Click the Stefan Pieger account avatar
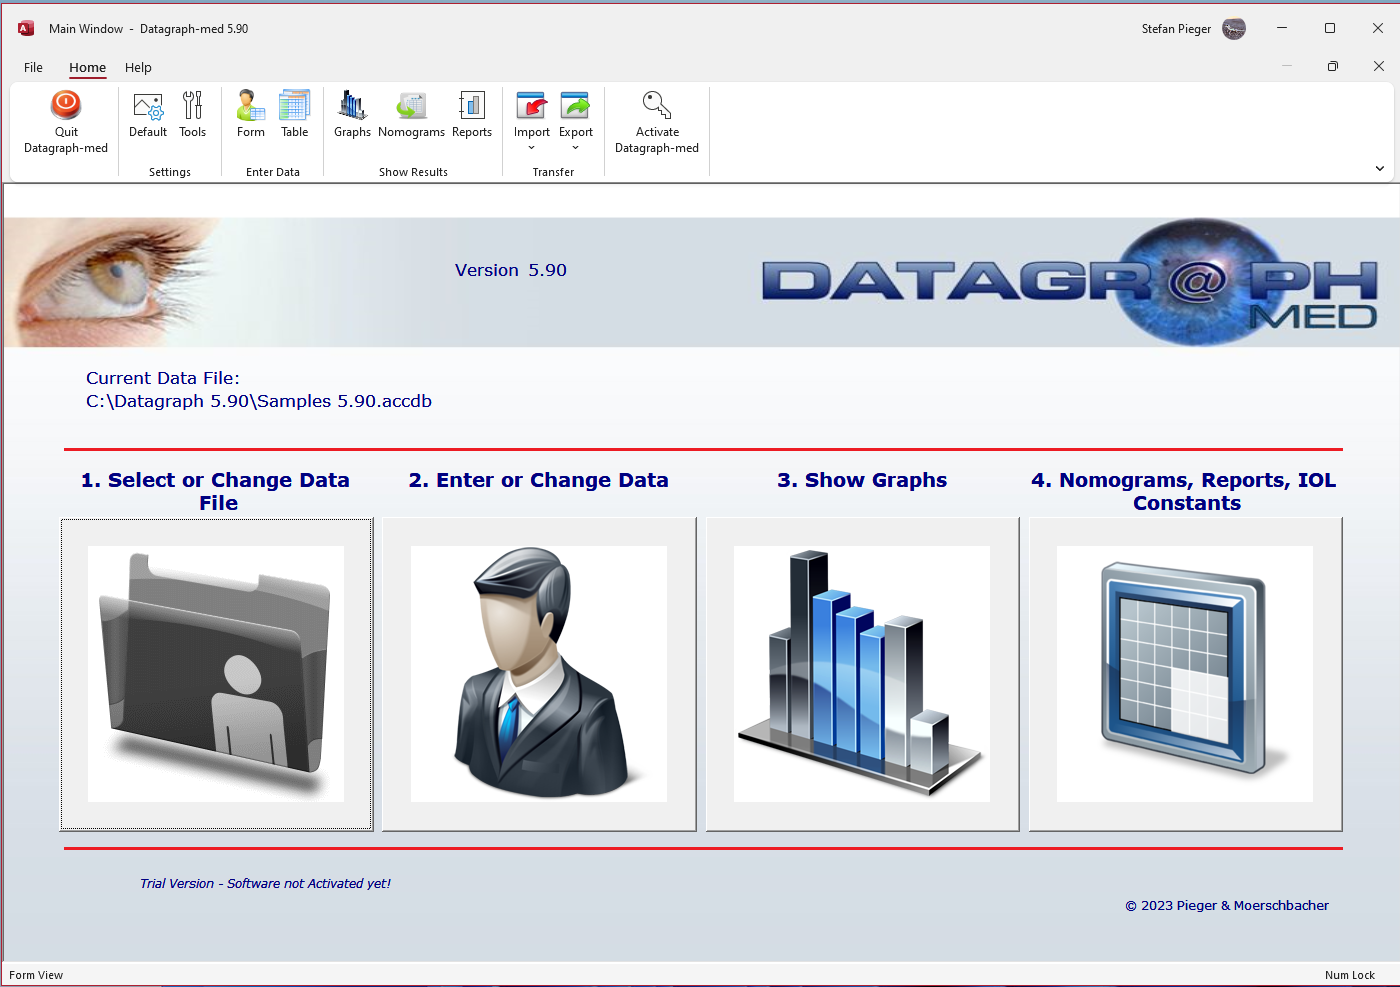Screen dimensions: 1400x987 [1234, 29]
